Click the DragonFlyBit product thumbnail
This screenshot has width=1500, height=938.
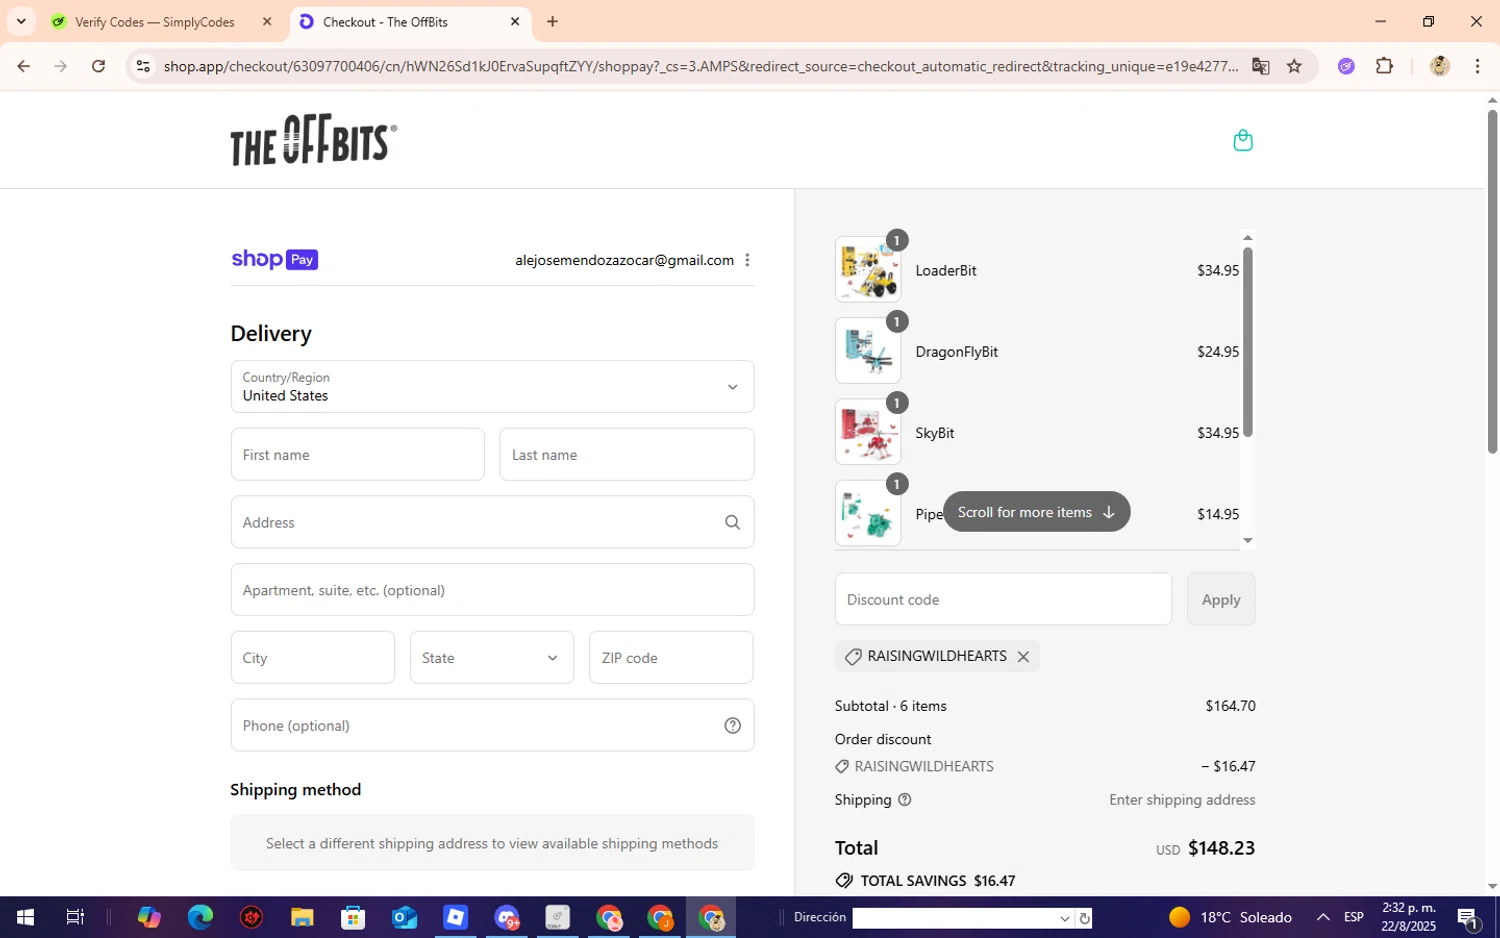[x=868, y=351]
